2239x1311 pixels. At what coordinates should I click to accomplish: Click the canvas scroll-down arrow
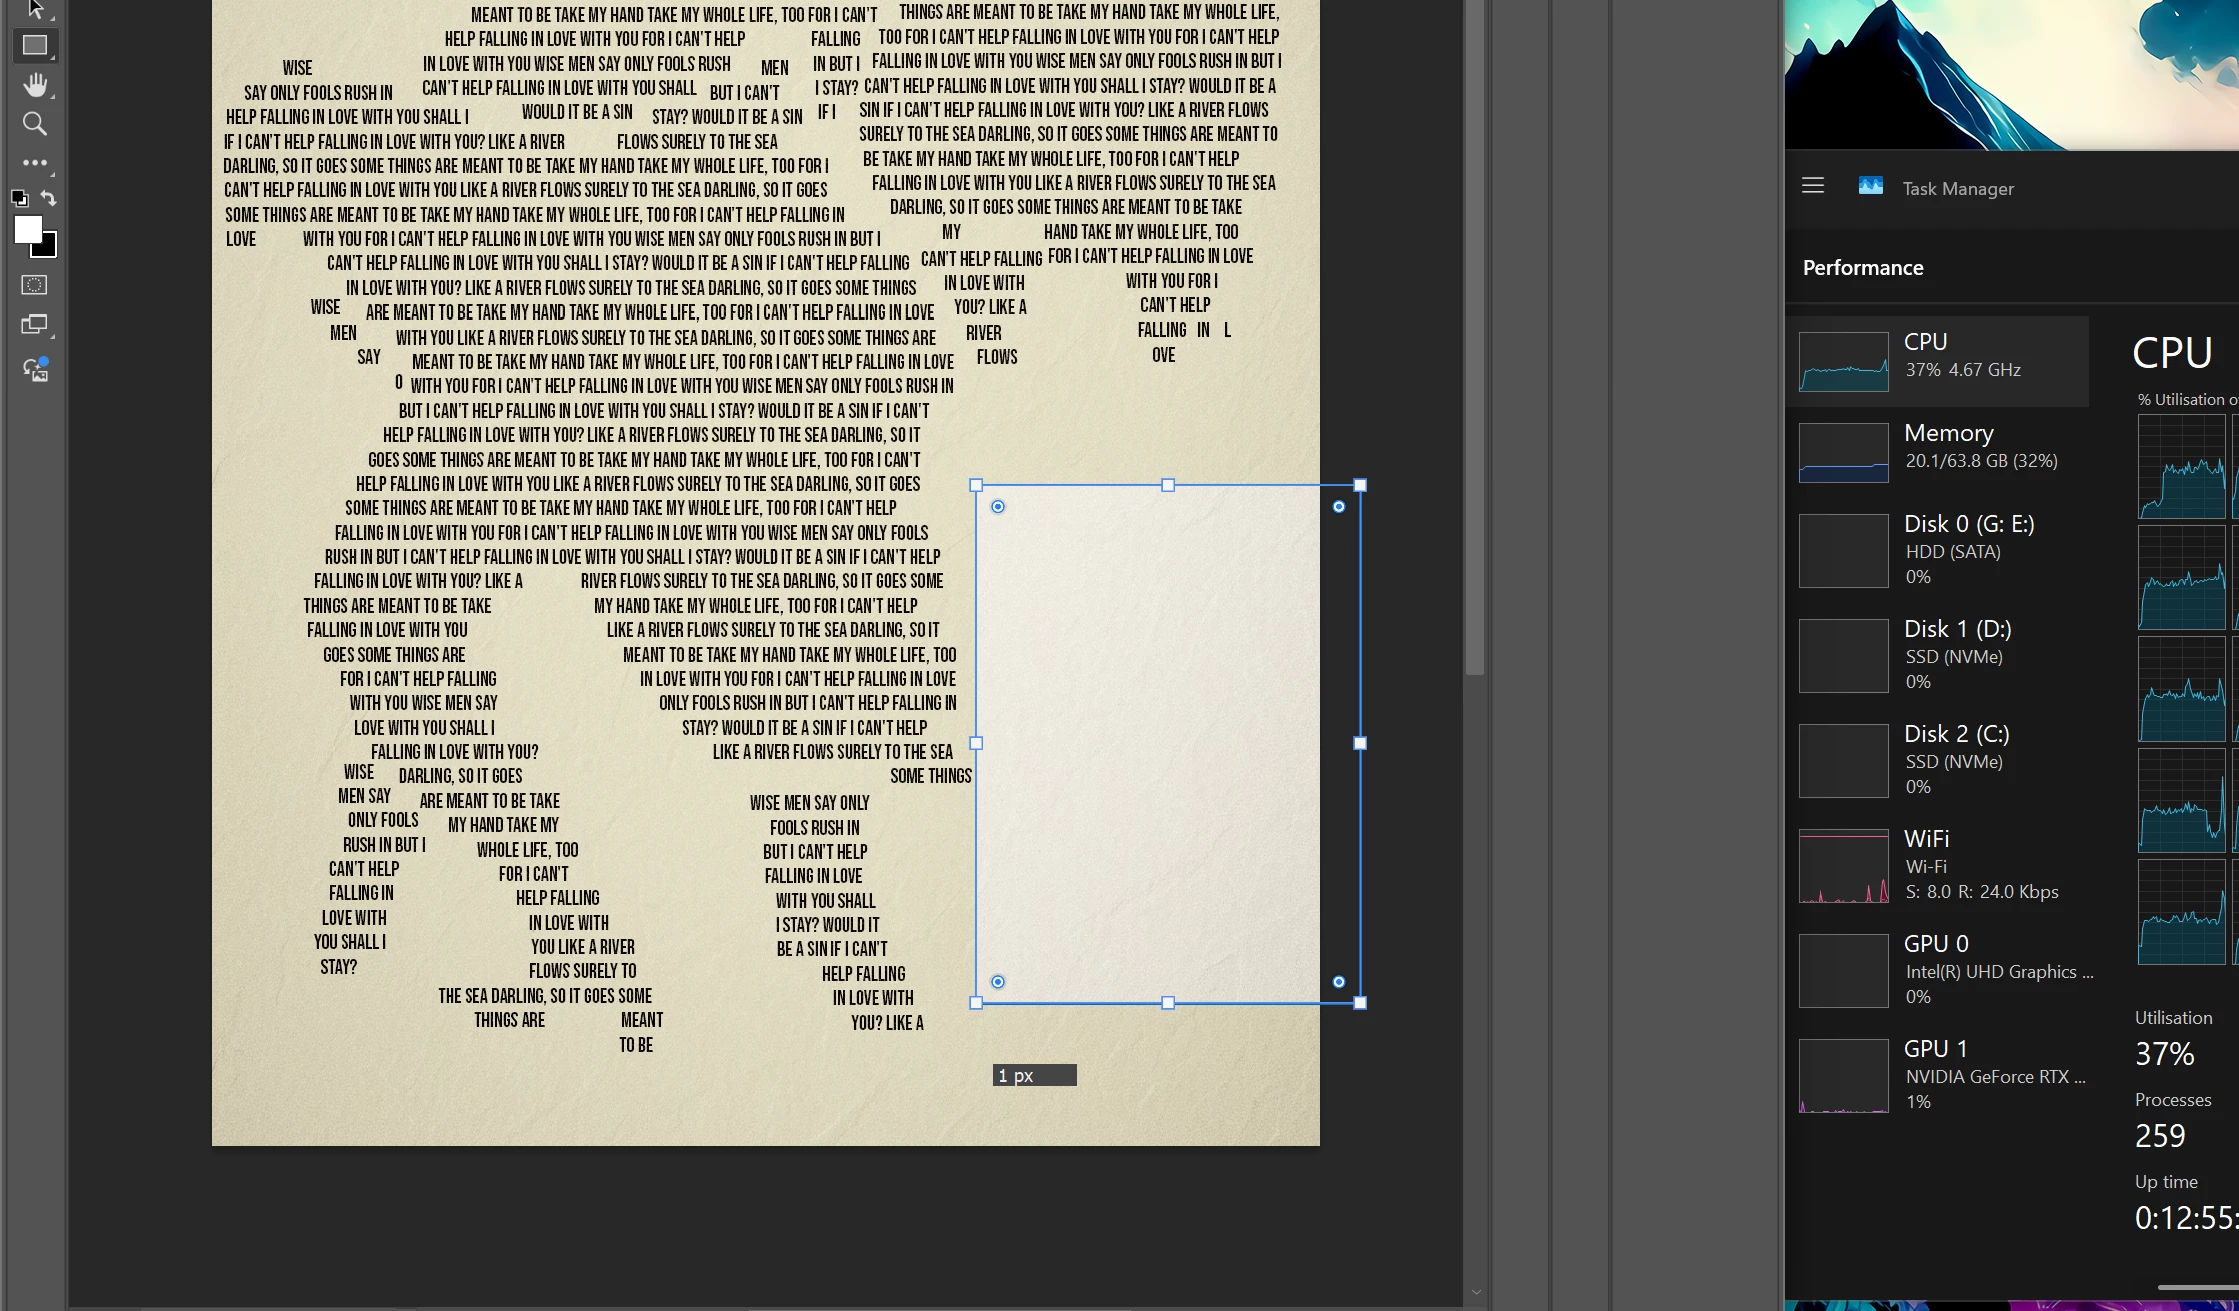(x=1476, y=1292)
